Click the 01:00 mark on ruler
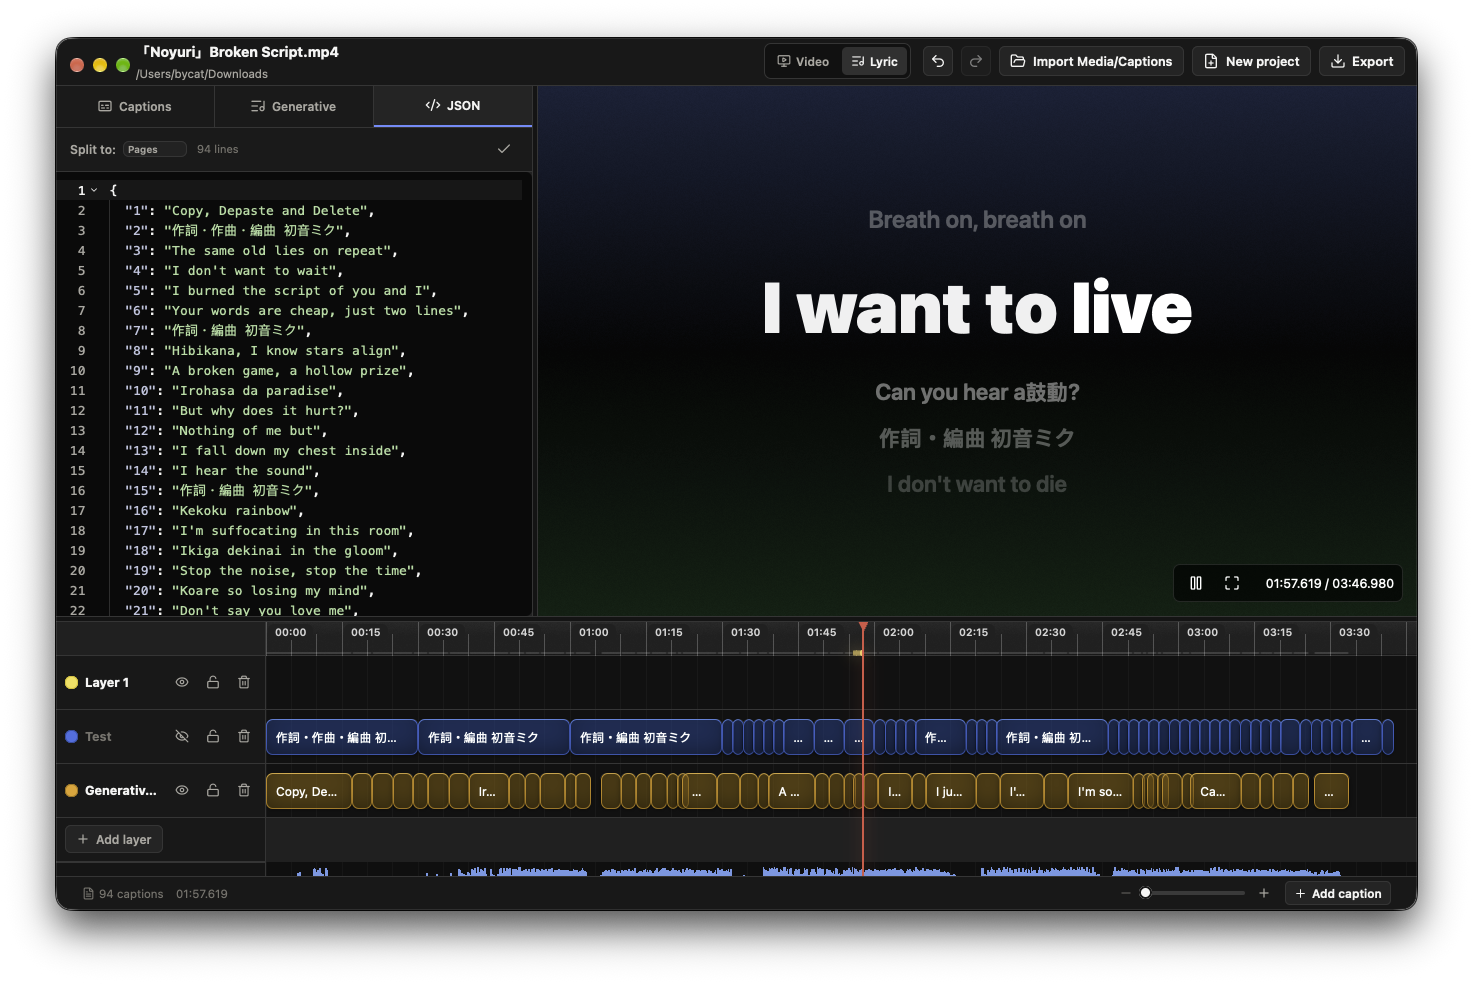Image resolution: width=1473 pixels, height=984 pixels. click(x=594, y=632)
